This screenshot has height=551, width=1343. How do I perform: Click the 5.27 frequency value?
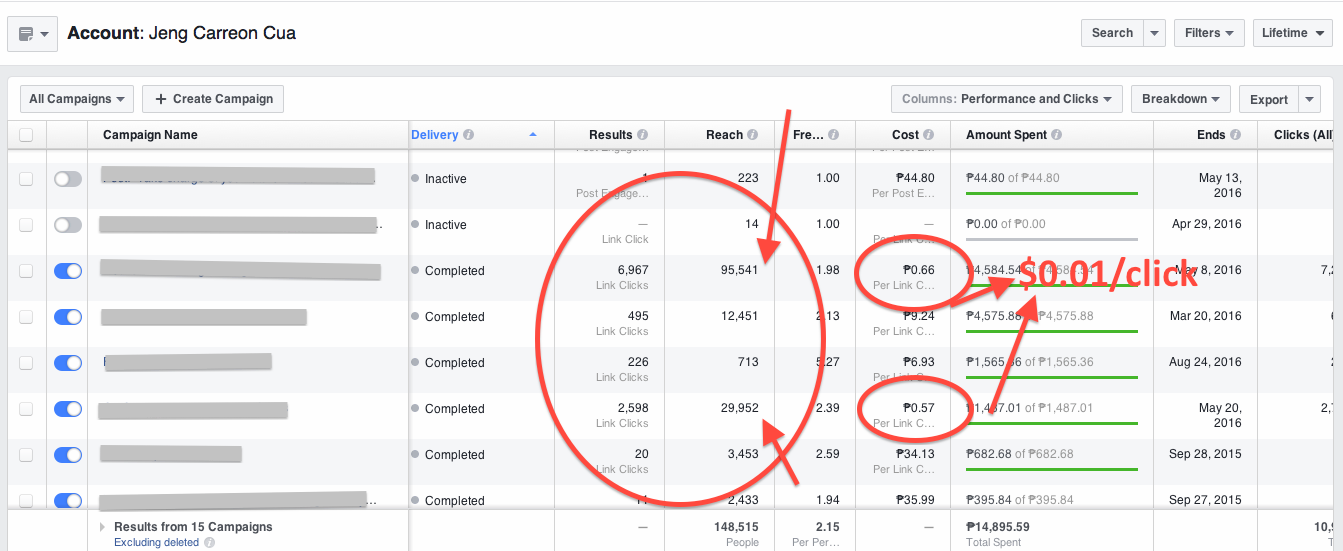[828, 363]
